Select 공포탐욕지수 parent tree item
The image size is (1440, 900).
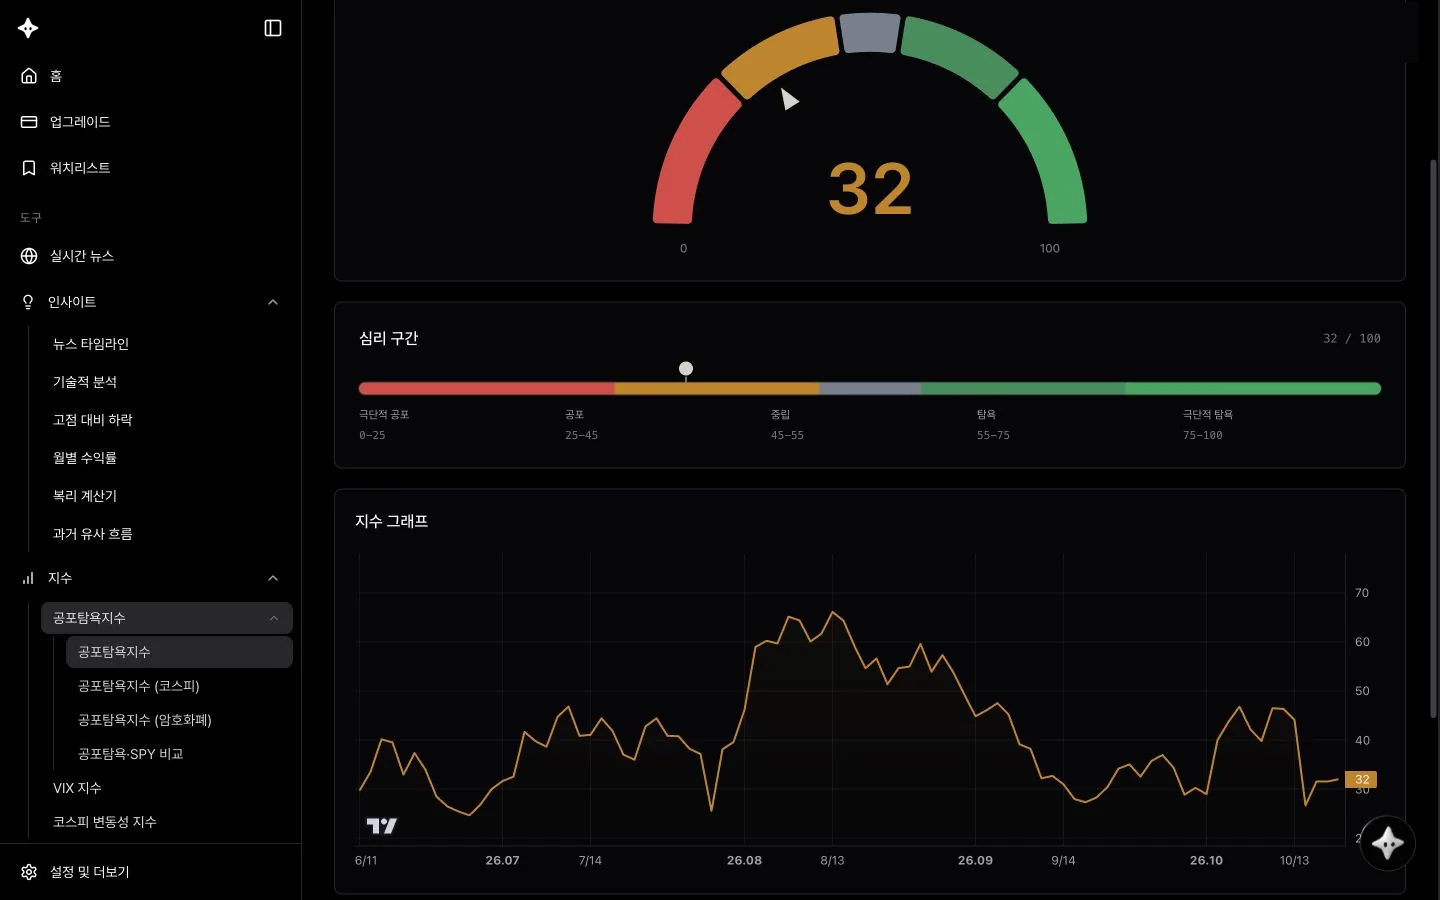(167, 618)
